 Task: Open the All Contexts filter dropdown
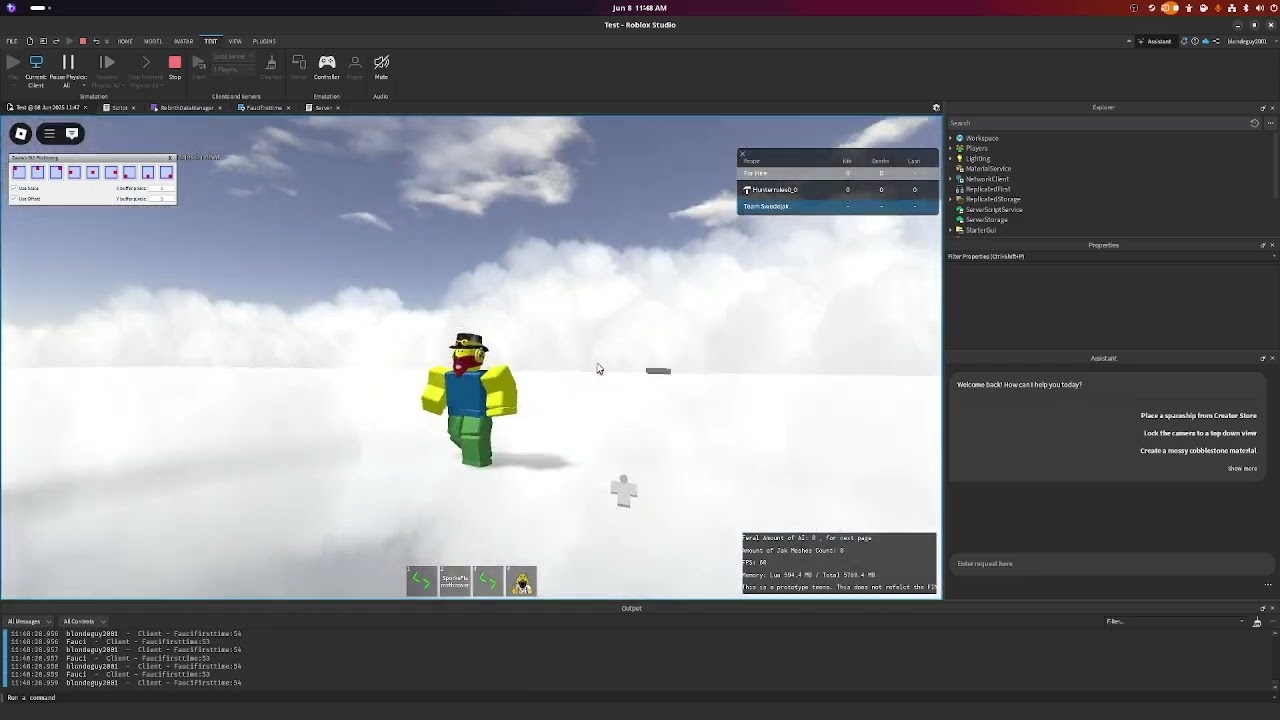tap(84, 622)
